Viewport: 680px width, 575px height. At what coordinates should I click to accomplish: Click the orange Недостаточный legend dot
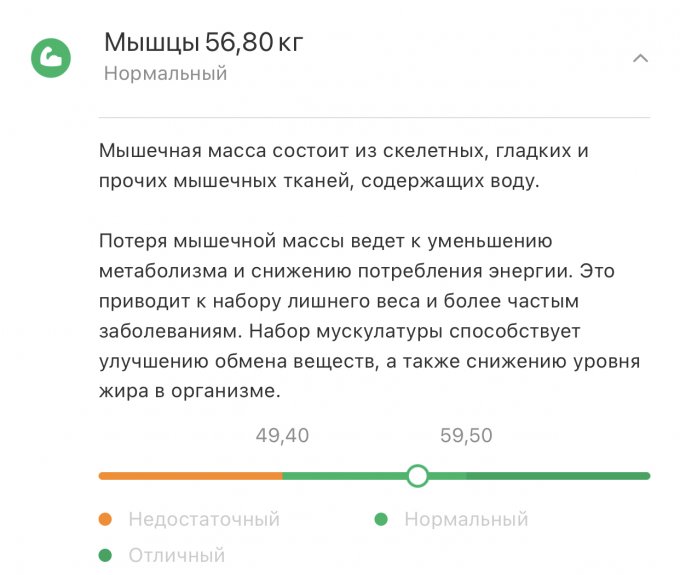(105, 519)
